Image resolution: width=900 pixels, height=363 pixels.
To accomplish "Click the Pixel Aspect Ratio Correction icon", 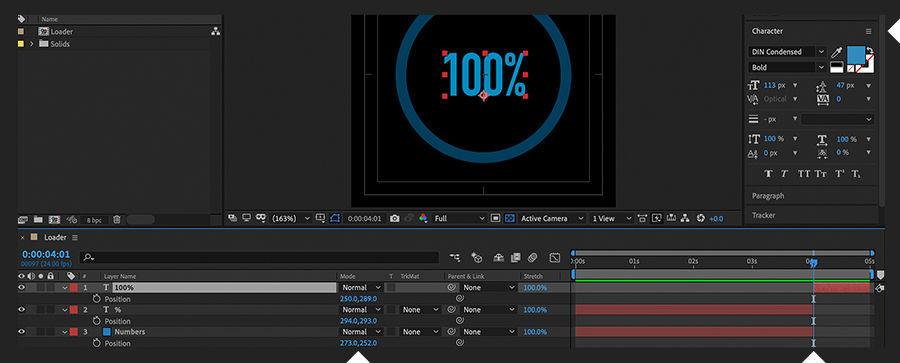I will point(642,218).
